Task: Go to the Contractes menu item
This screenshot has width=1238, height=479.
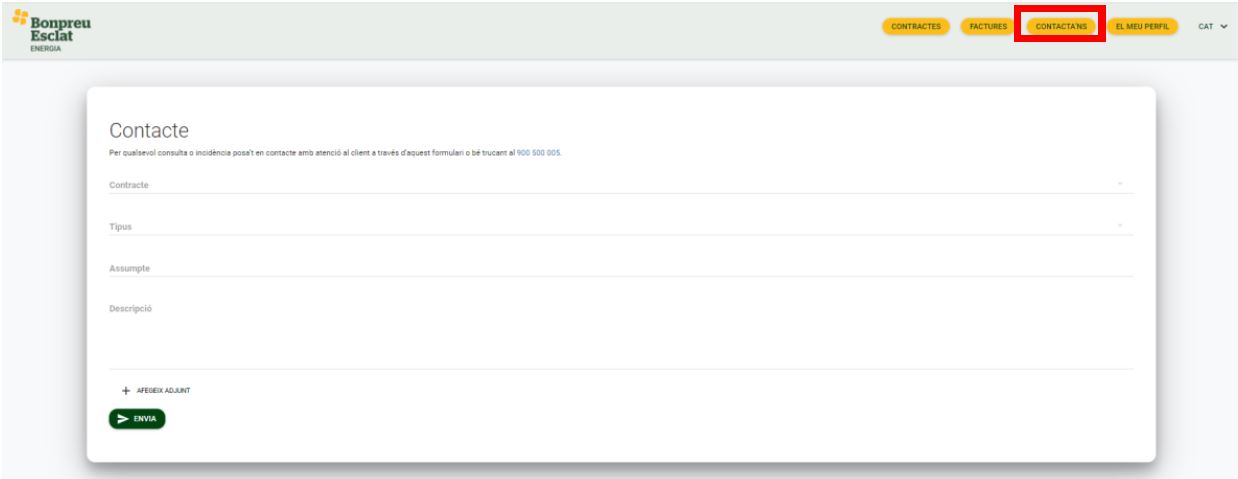Action: click(x=916, y=27)
